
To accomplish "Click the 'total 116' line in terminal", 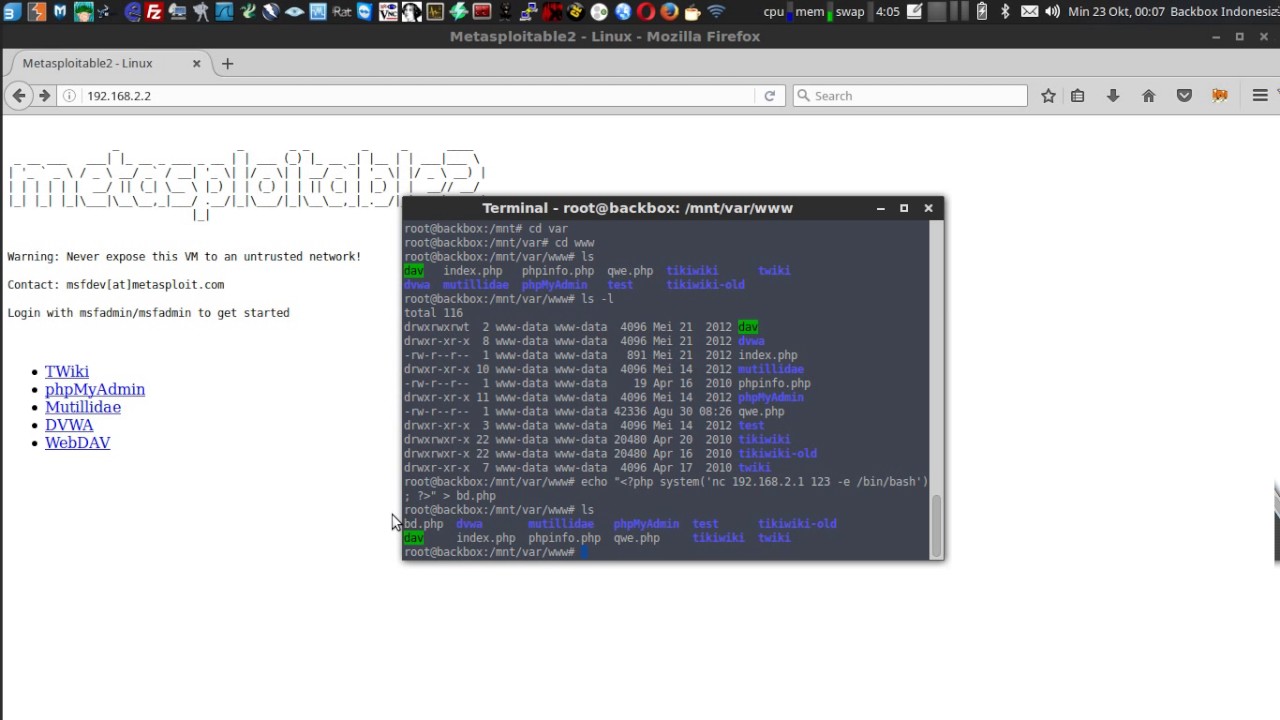I will click(433, 313).
